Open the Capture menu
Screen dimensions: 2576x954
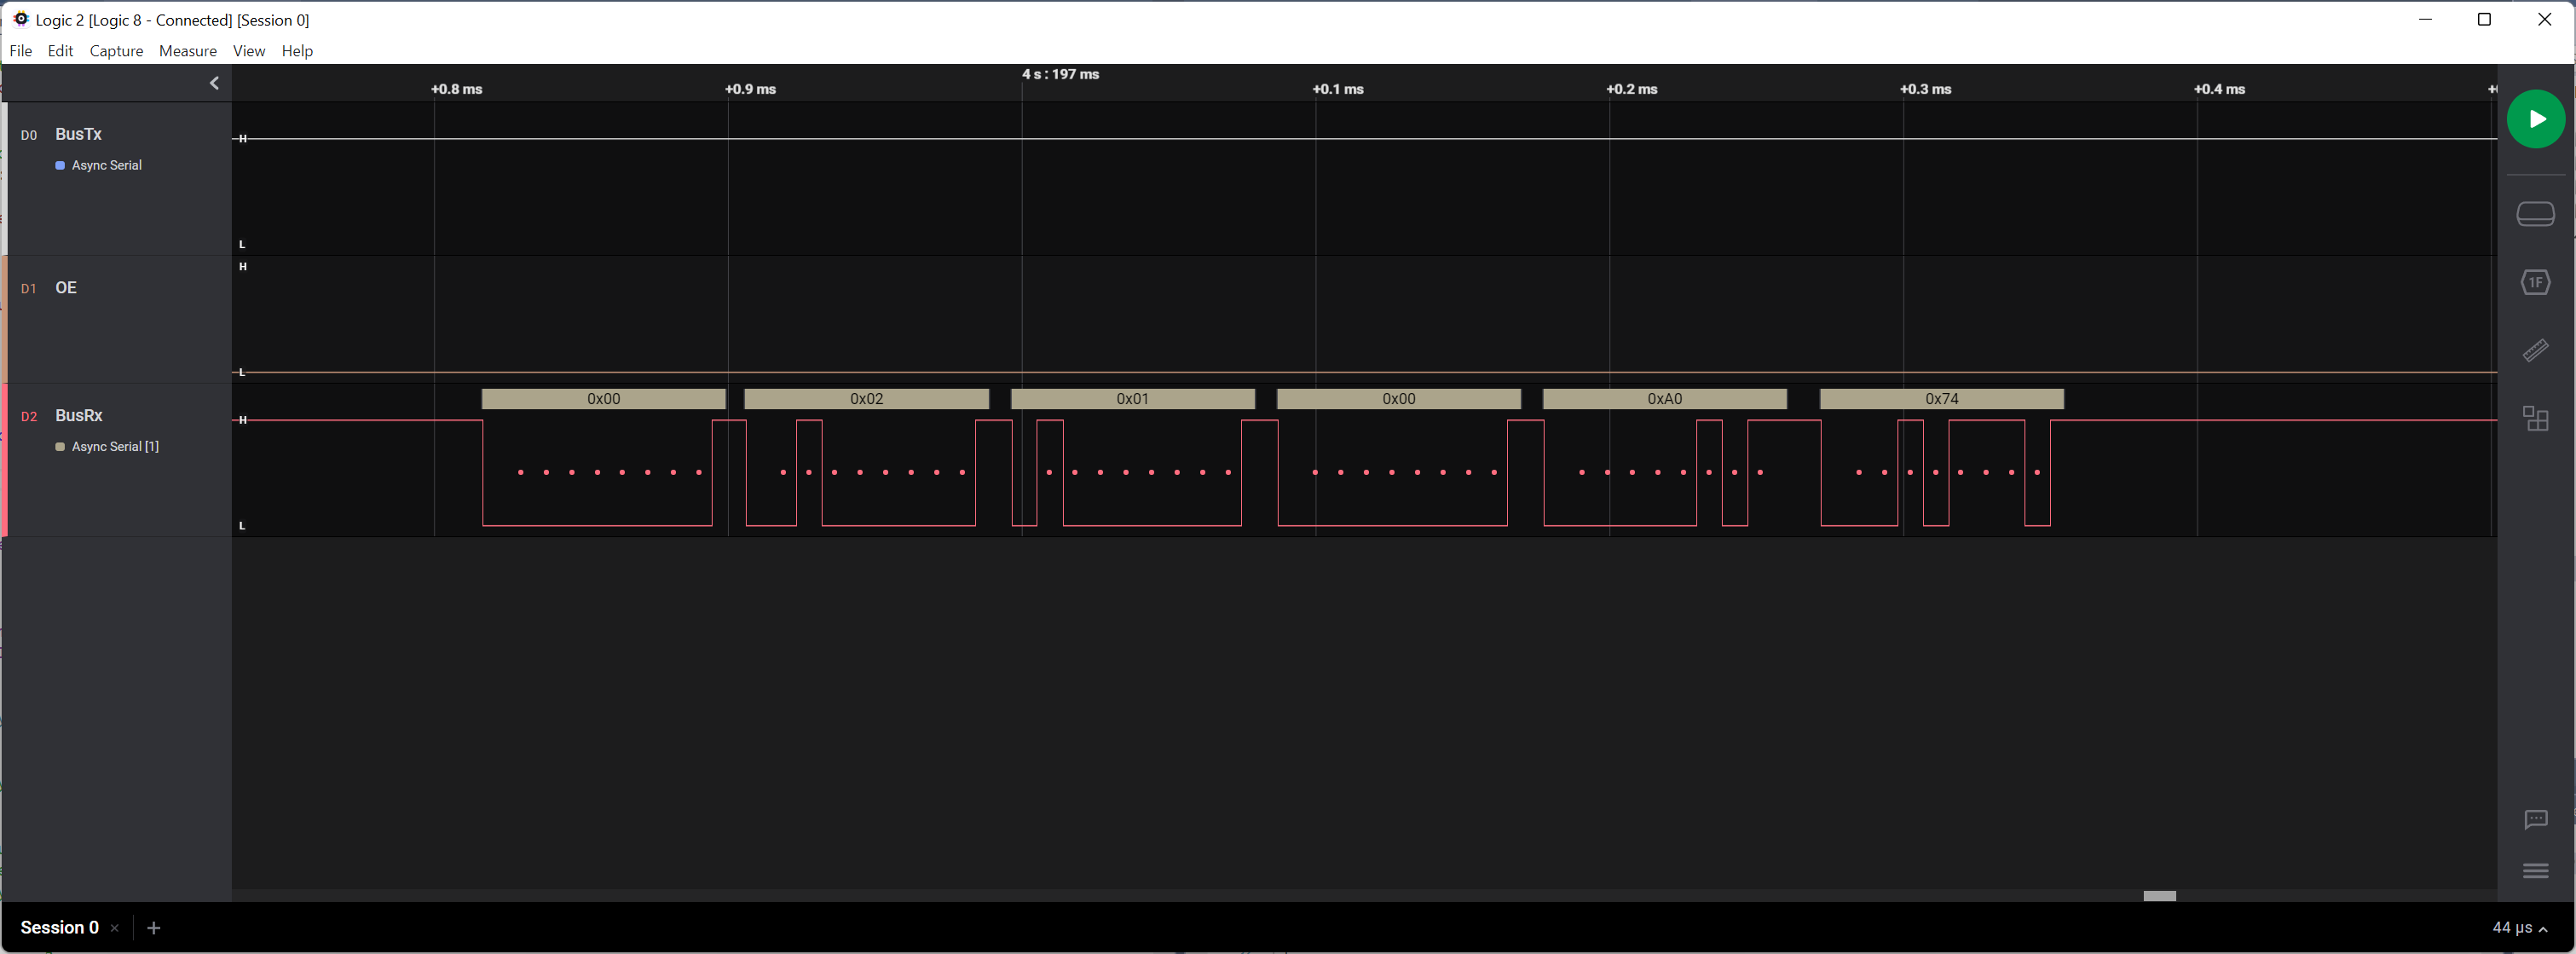click(x=116, y=51)
